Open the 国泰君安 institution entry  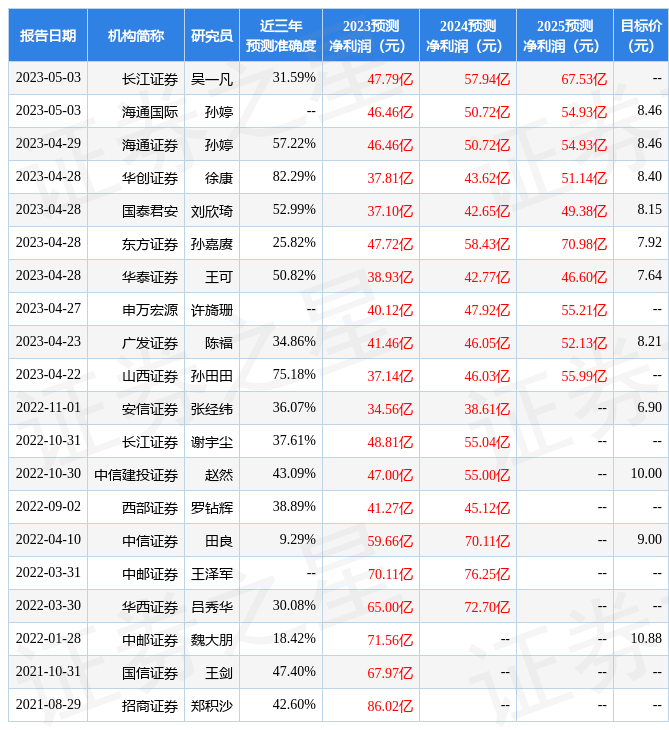[x=150, y=210]
